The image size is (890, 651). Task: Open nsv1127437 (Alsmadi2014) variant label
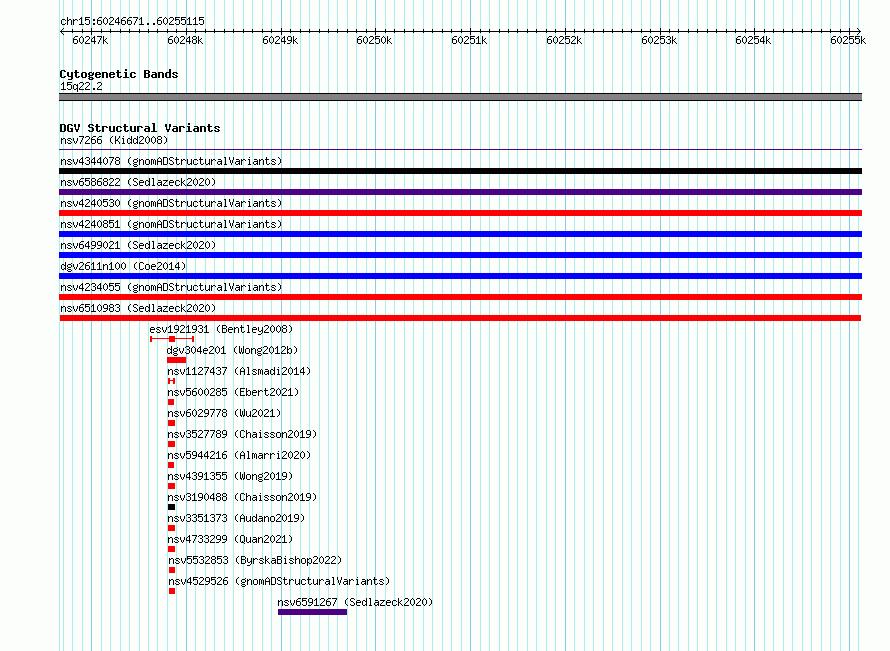pyautogui.click(x=239, y=371)
